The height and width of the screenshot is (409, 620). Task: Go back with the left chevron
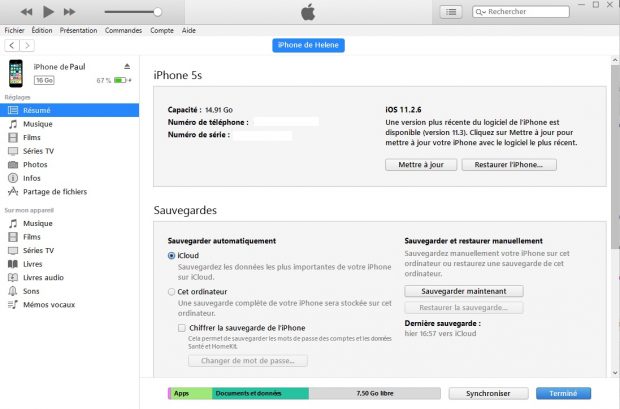pos(12,45)
